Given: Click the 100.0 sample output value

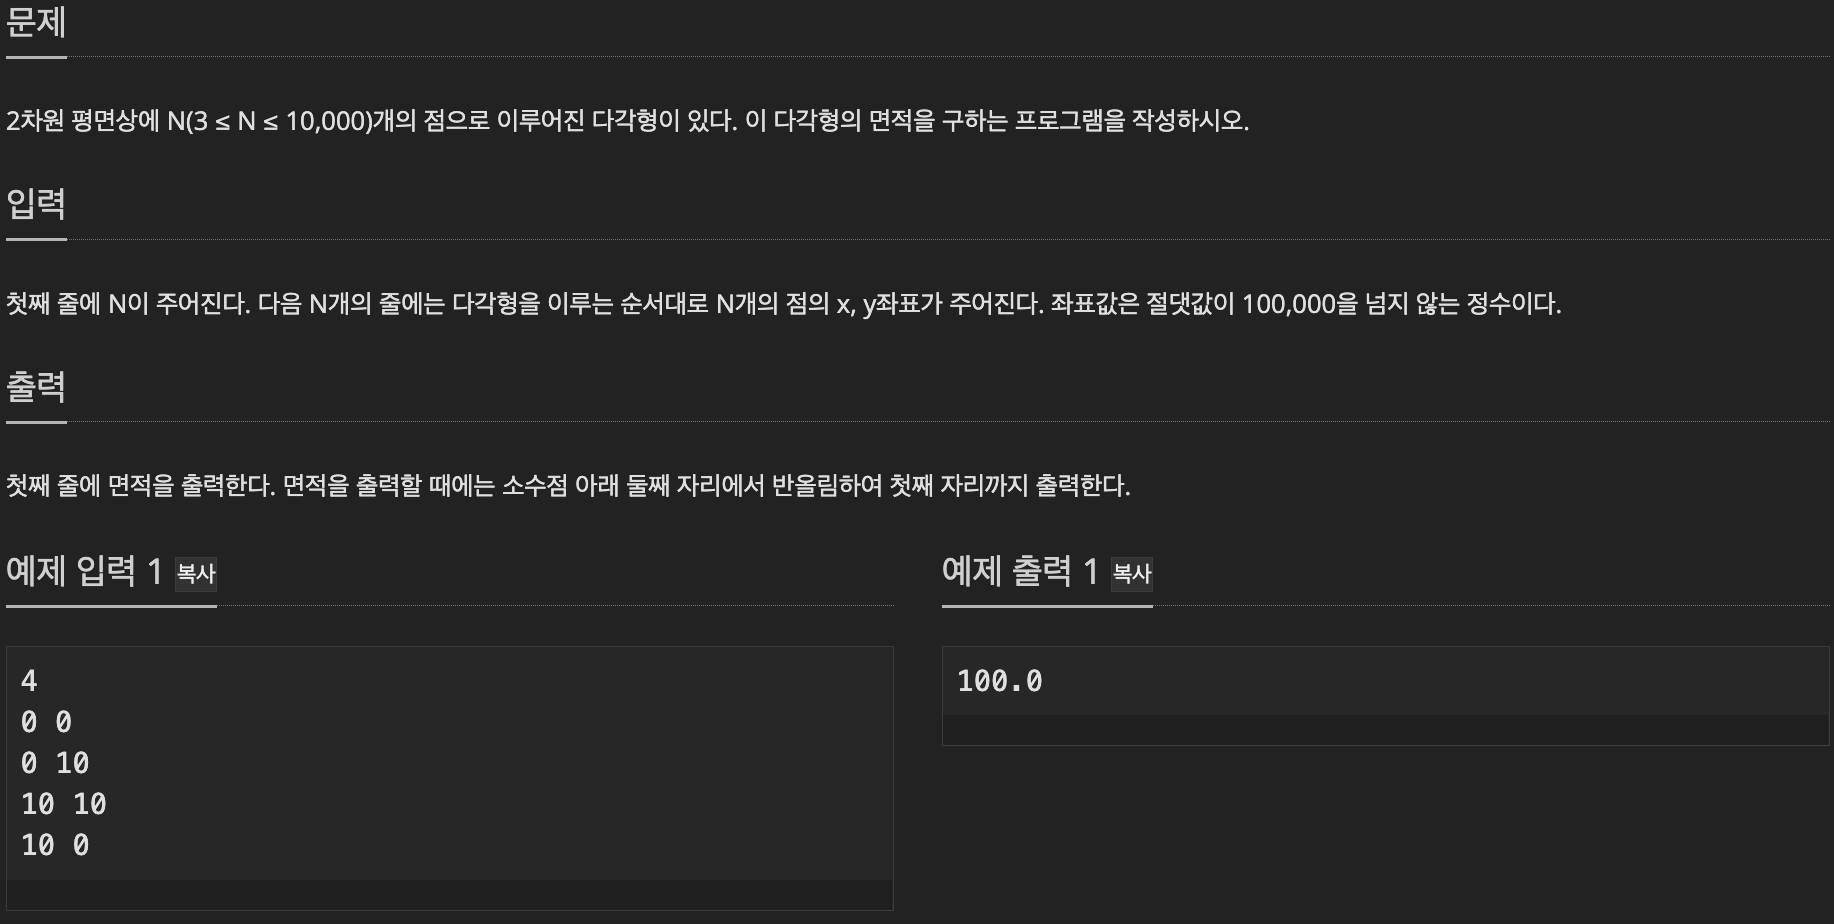Looking at the screenshot, I should 1000,681.
